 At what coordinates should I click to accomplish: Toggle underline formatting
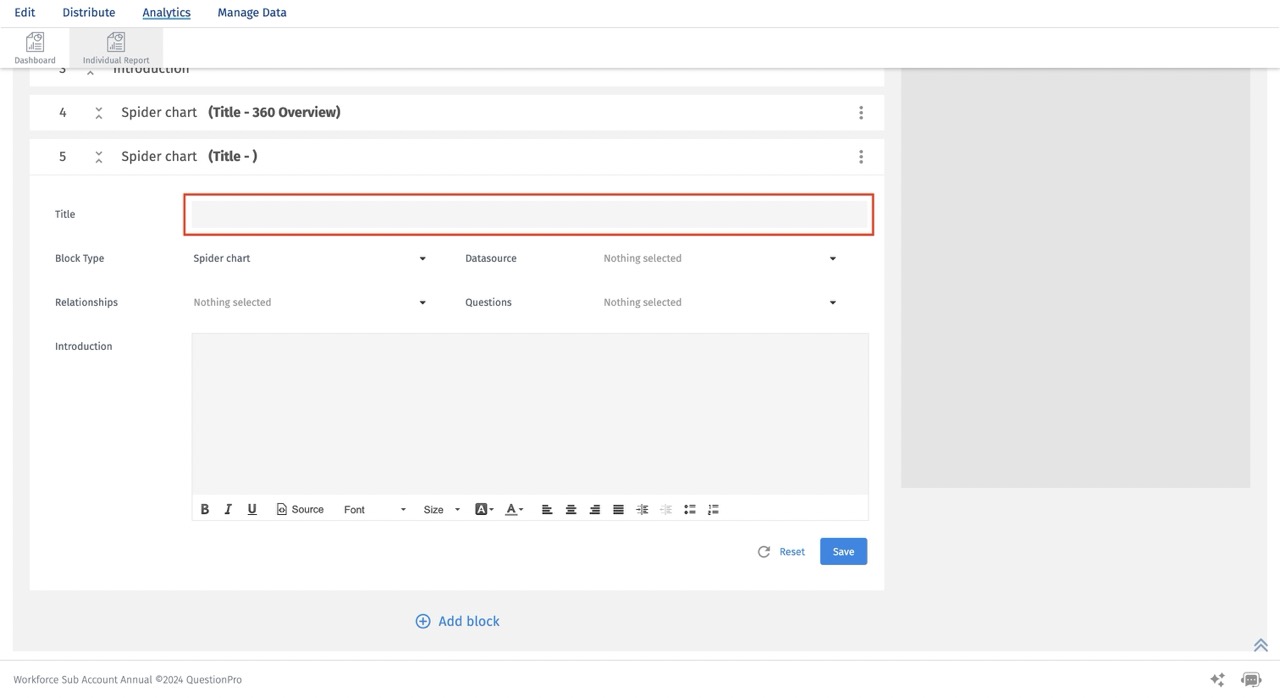click(252, 509)
